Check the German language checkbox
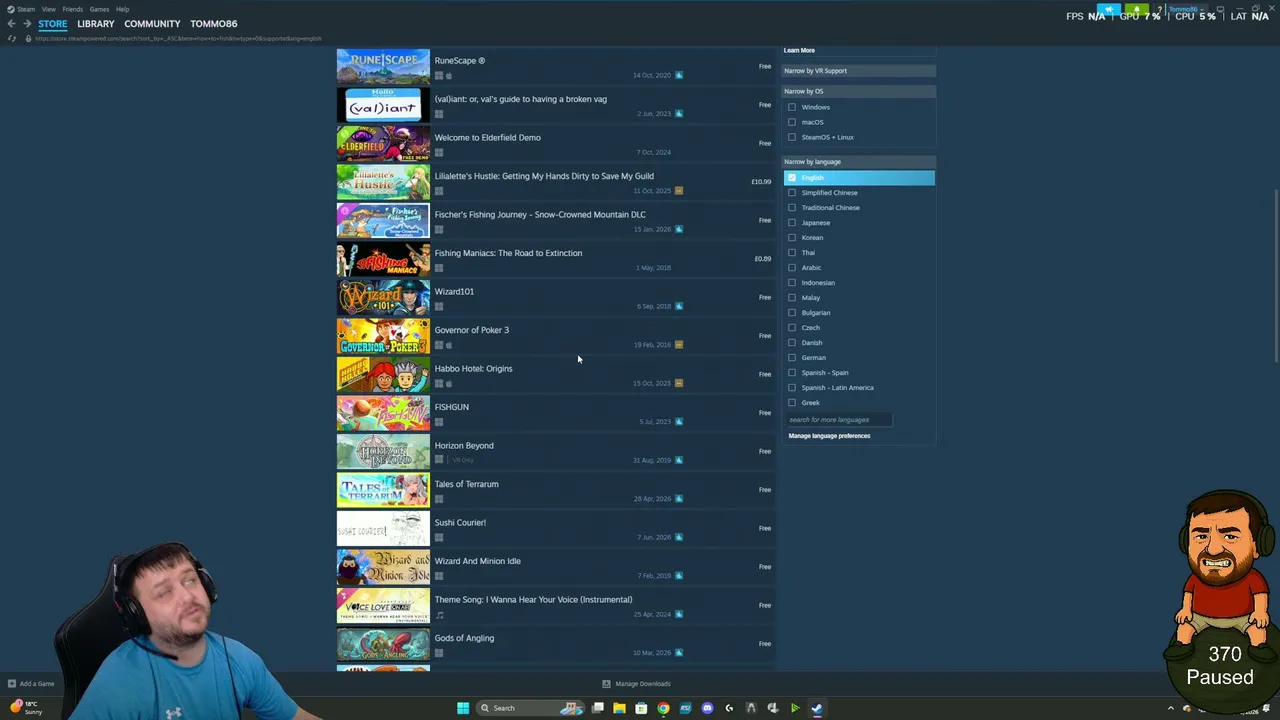The height and width of the screenshot is (720, 1280). pos(792,358)
